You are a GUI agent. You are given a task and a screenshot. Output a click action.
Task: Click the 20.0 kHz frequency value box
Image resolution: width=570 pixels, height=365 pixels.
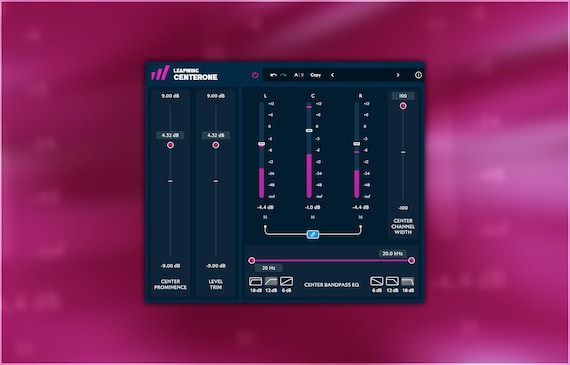pyautogui.click(x=392, y=253)
